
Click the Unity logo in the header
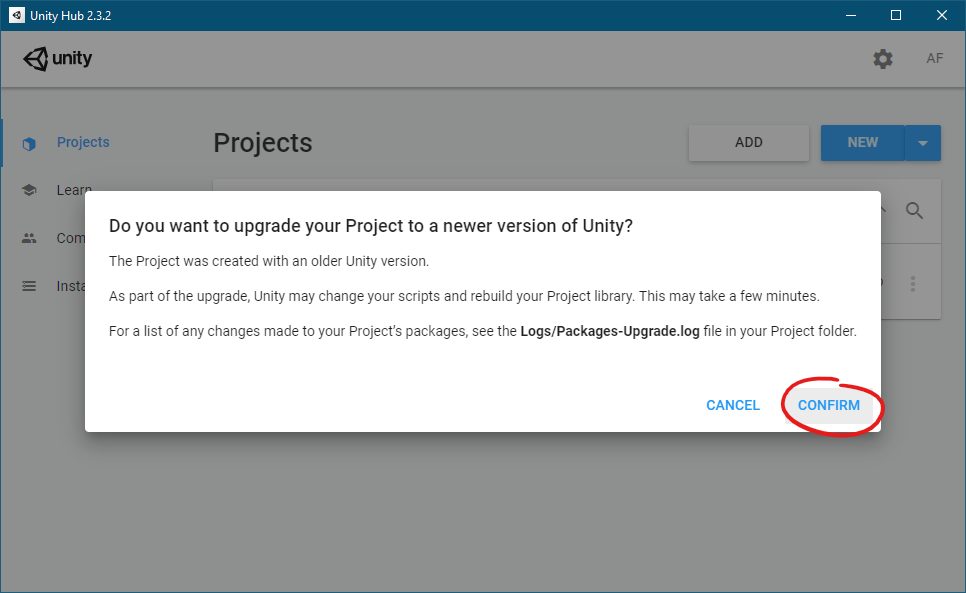click(x=57, y=58)
